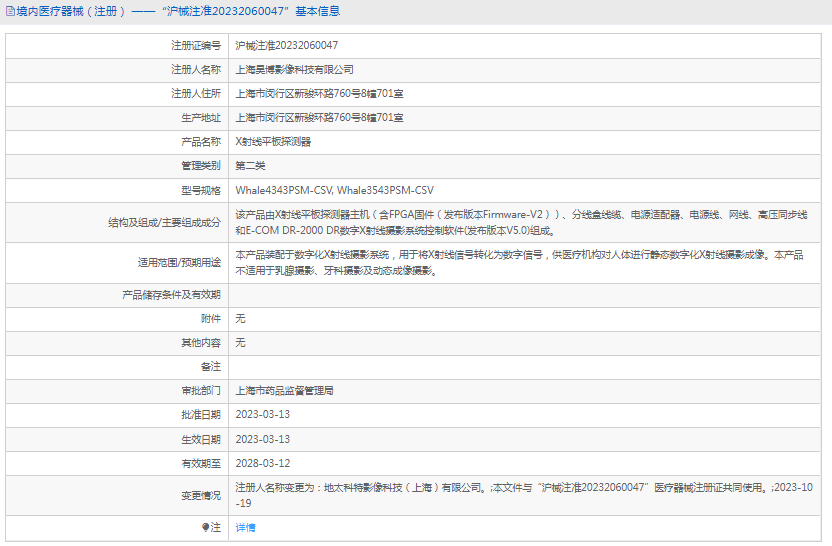Select the 其他内容 value 无
This screenshot has height=546, width=832.
click(240, 343)
